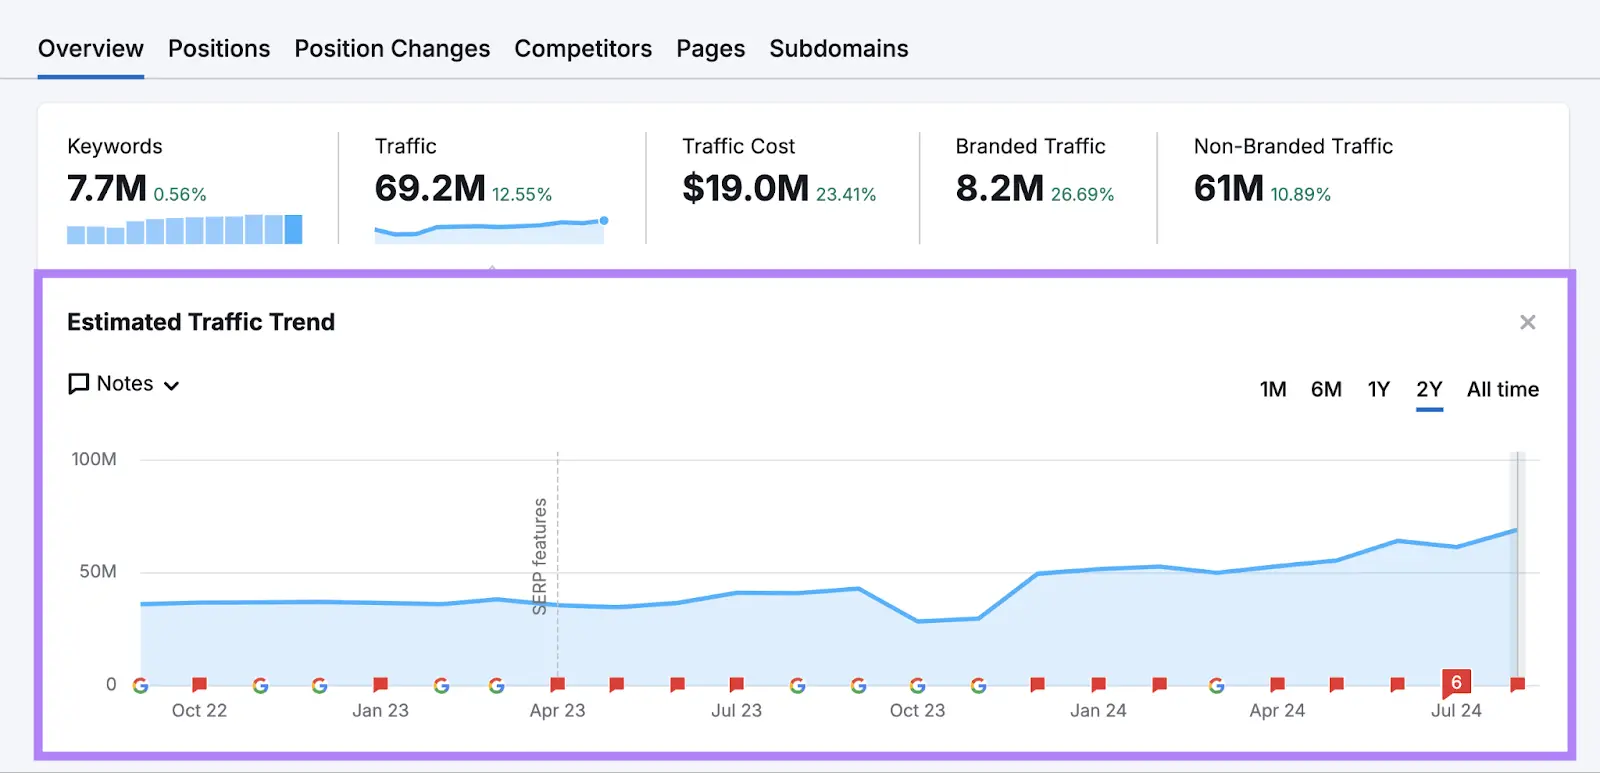The width and height of the screenshot is (1600, 773).
Task: Click the Branded Traffic 8.2M value
Action: tap(999, 188)
